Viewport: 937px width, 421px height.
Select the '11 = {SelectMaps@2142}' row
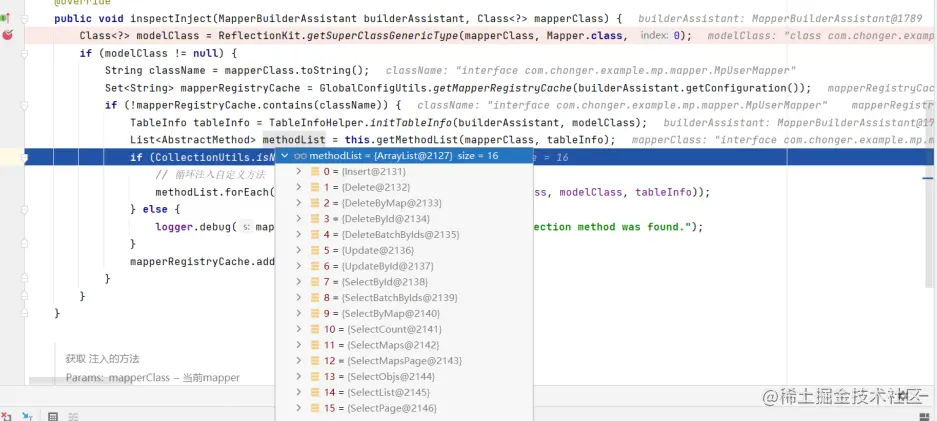pyautogui.click(x=404, y=345)
